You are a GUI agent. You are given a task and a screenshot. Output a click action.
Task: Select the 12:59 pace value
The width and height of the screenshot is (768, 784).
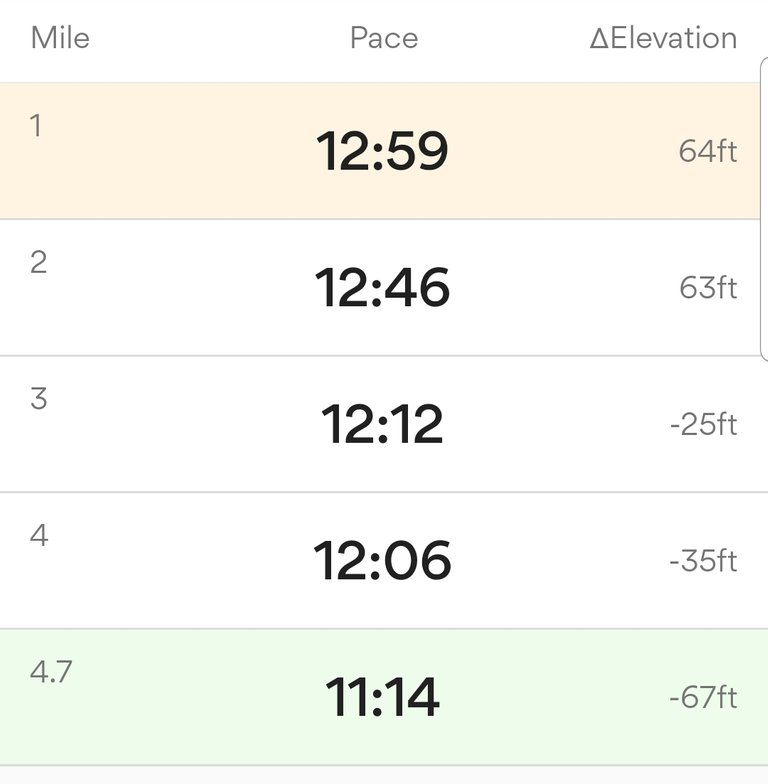coord(382,151)
